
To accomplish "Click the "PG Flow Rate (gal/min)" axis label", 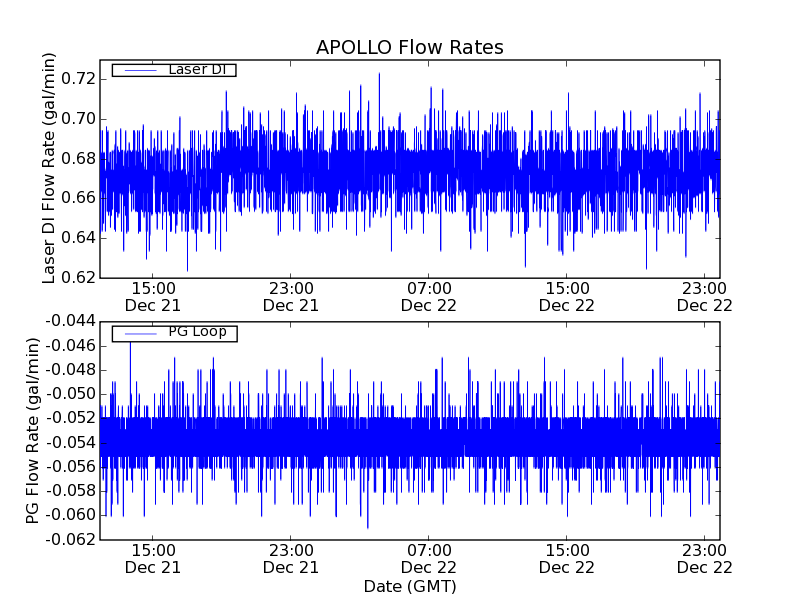I will pyautogui.click(x=33, y=430).
